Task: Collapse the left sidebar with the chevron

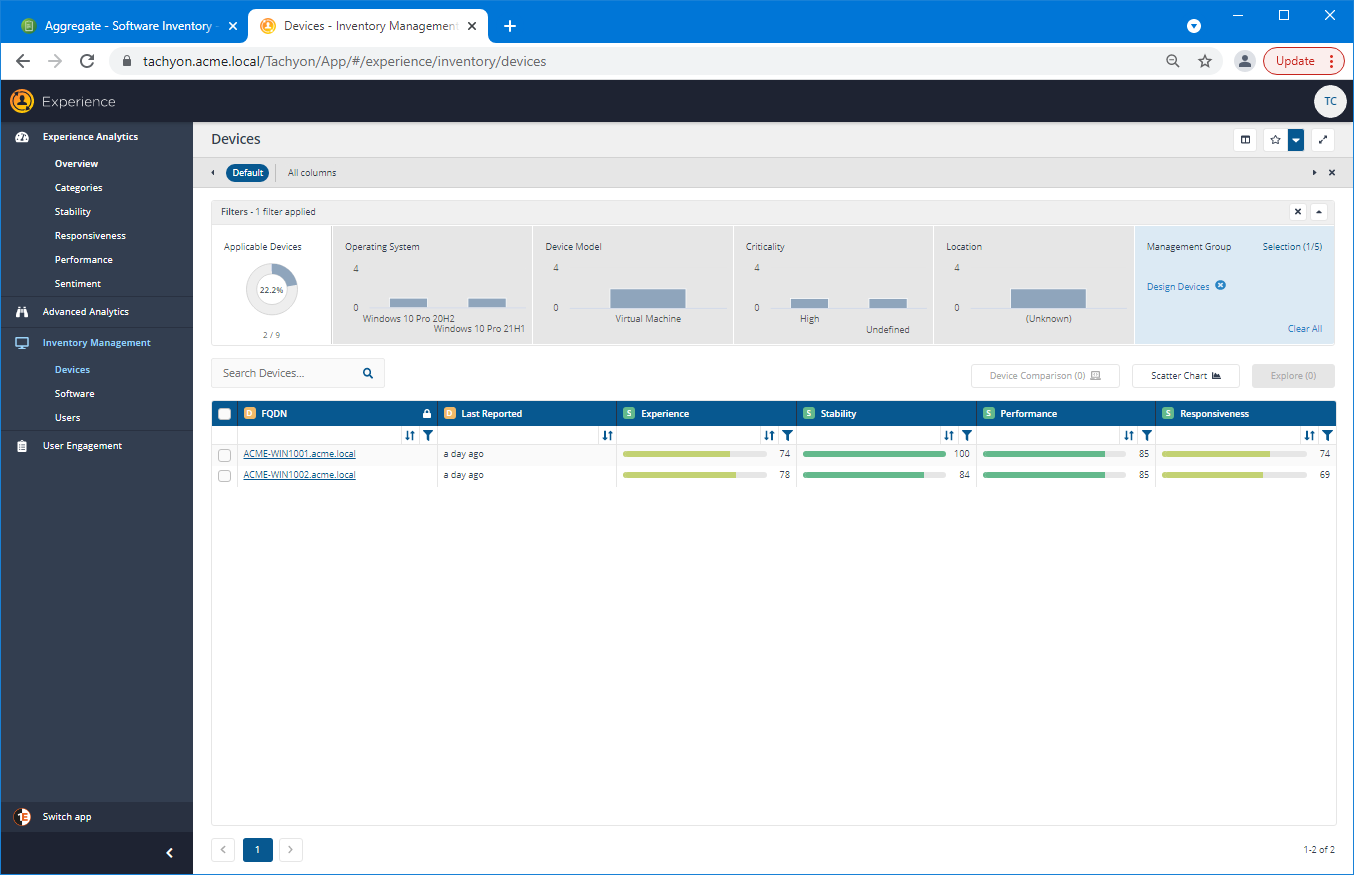Action: 169,853
